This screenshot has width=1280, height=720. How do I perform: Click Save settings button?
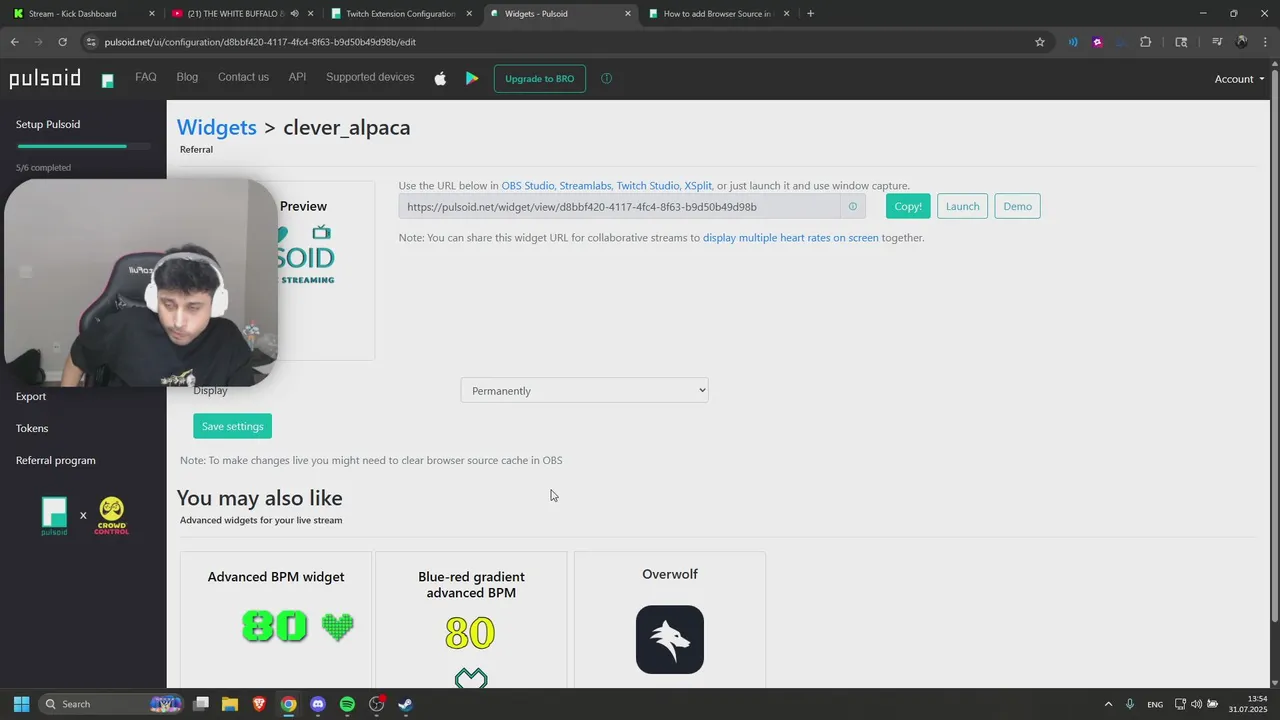232,426
